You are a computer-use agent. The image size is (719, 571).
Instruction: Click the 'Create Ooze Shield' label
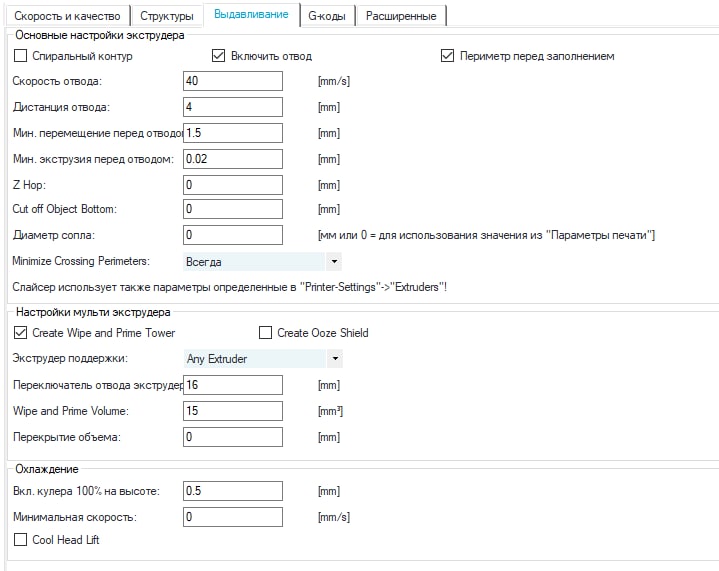click(x=323, y=333)
